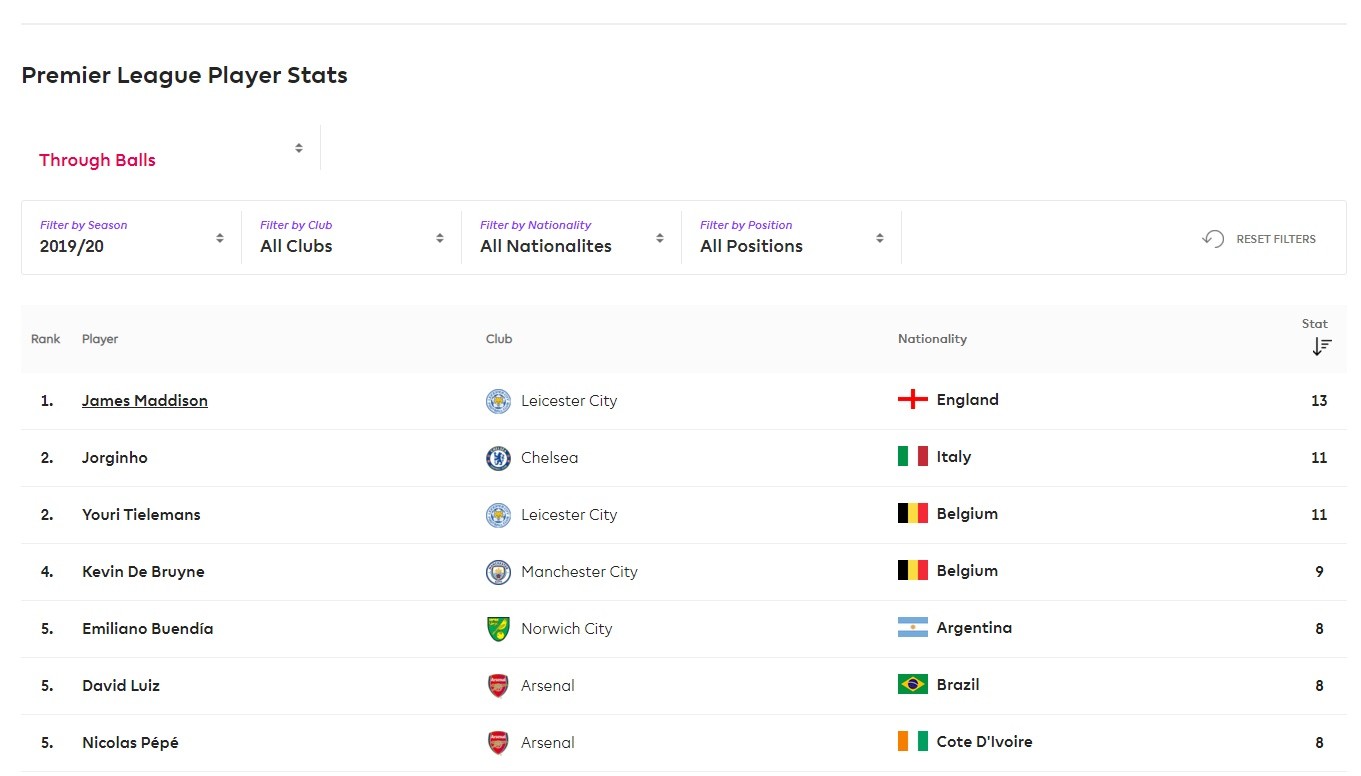Click the Chelsea club name
Image resolution: width=1361 pixels, height=776 pixels.
click(550, 458)
